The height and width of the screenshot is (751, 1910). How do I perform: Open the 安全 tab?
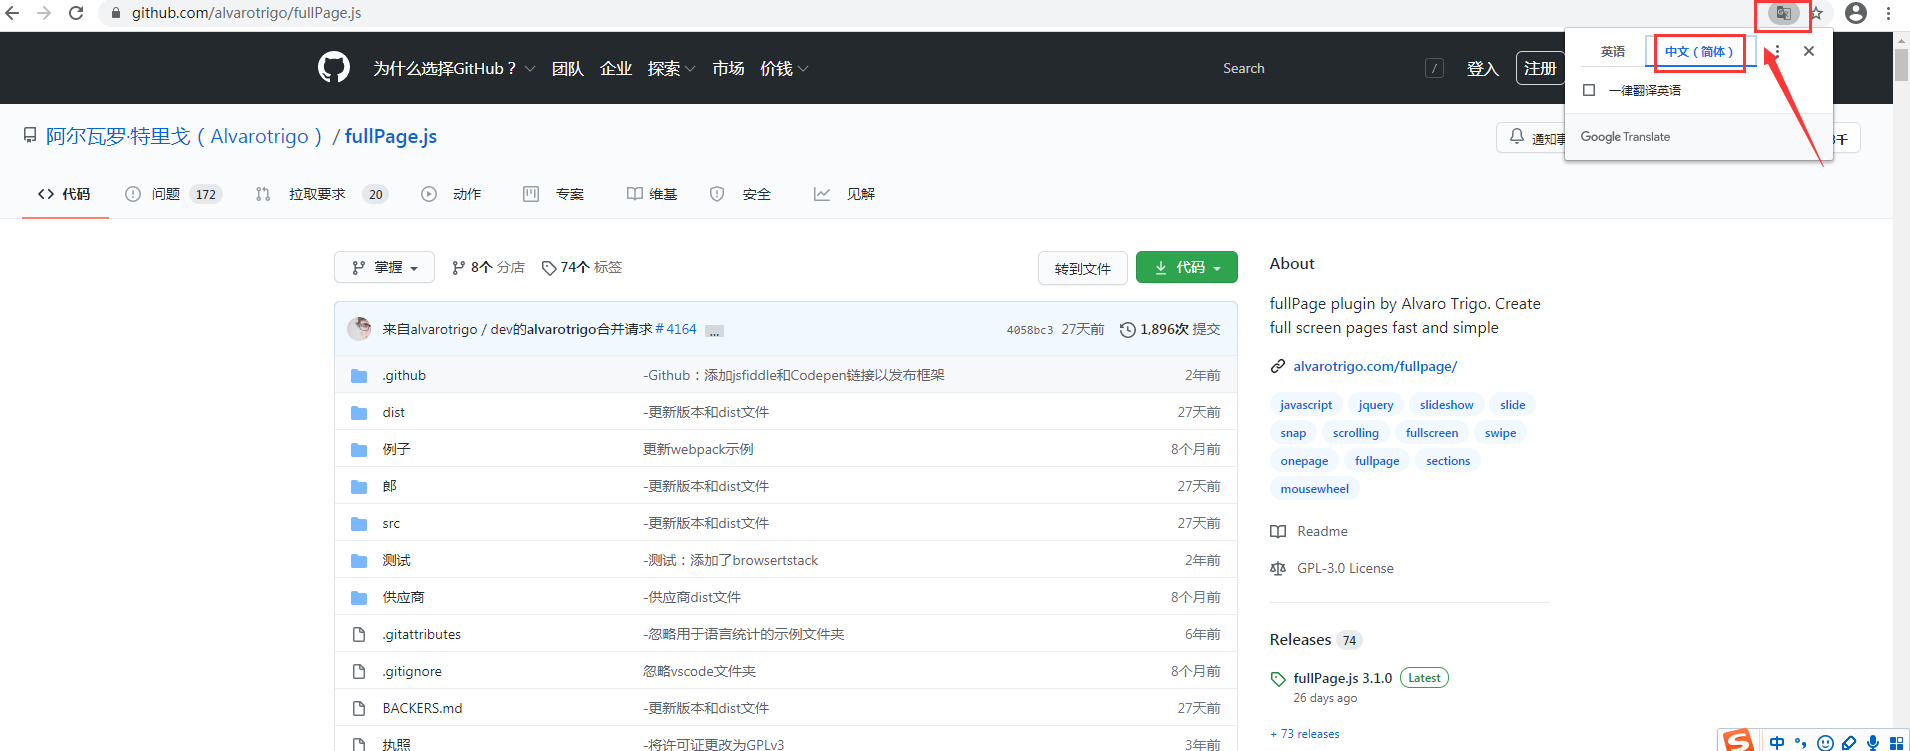pos(741,194)
